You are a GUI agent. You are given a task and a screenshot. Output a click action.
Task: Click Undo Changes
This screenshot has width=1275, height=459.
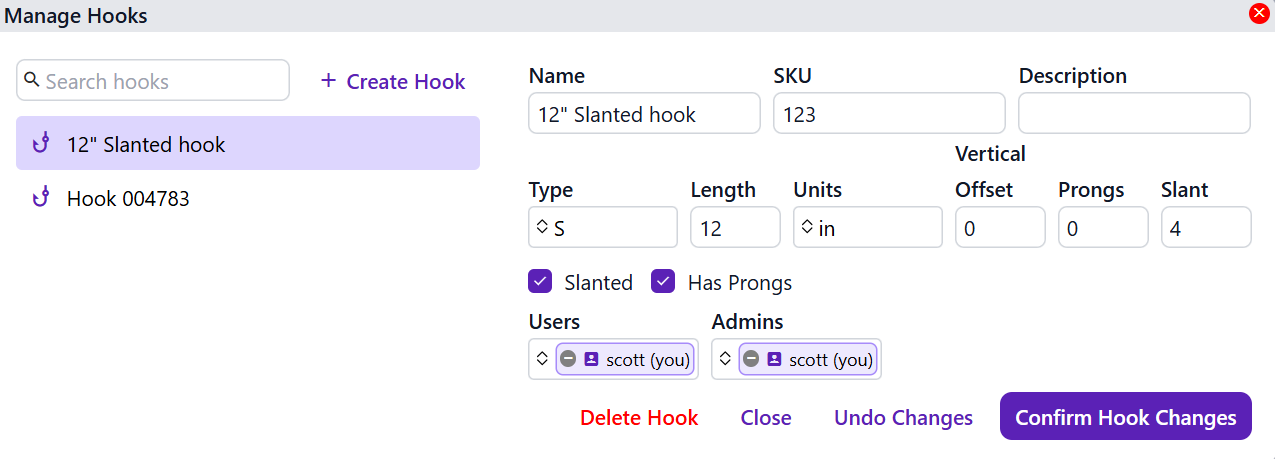pyautogui.click(x=903, y=418)
